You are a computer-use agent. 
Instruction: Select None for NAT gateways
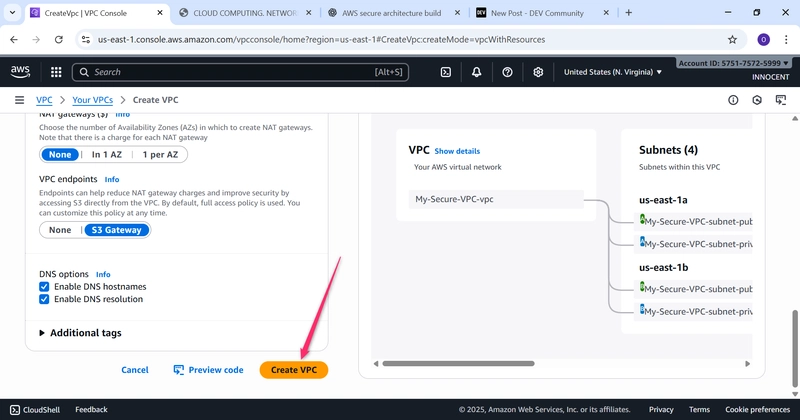[60, 155]
